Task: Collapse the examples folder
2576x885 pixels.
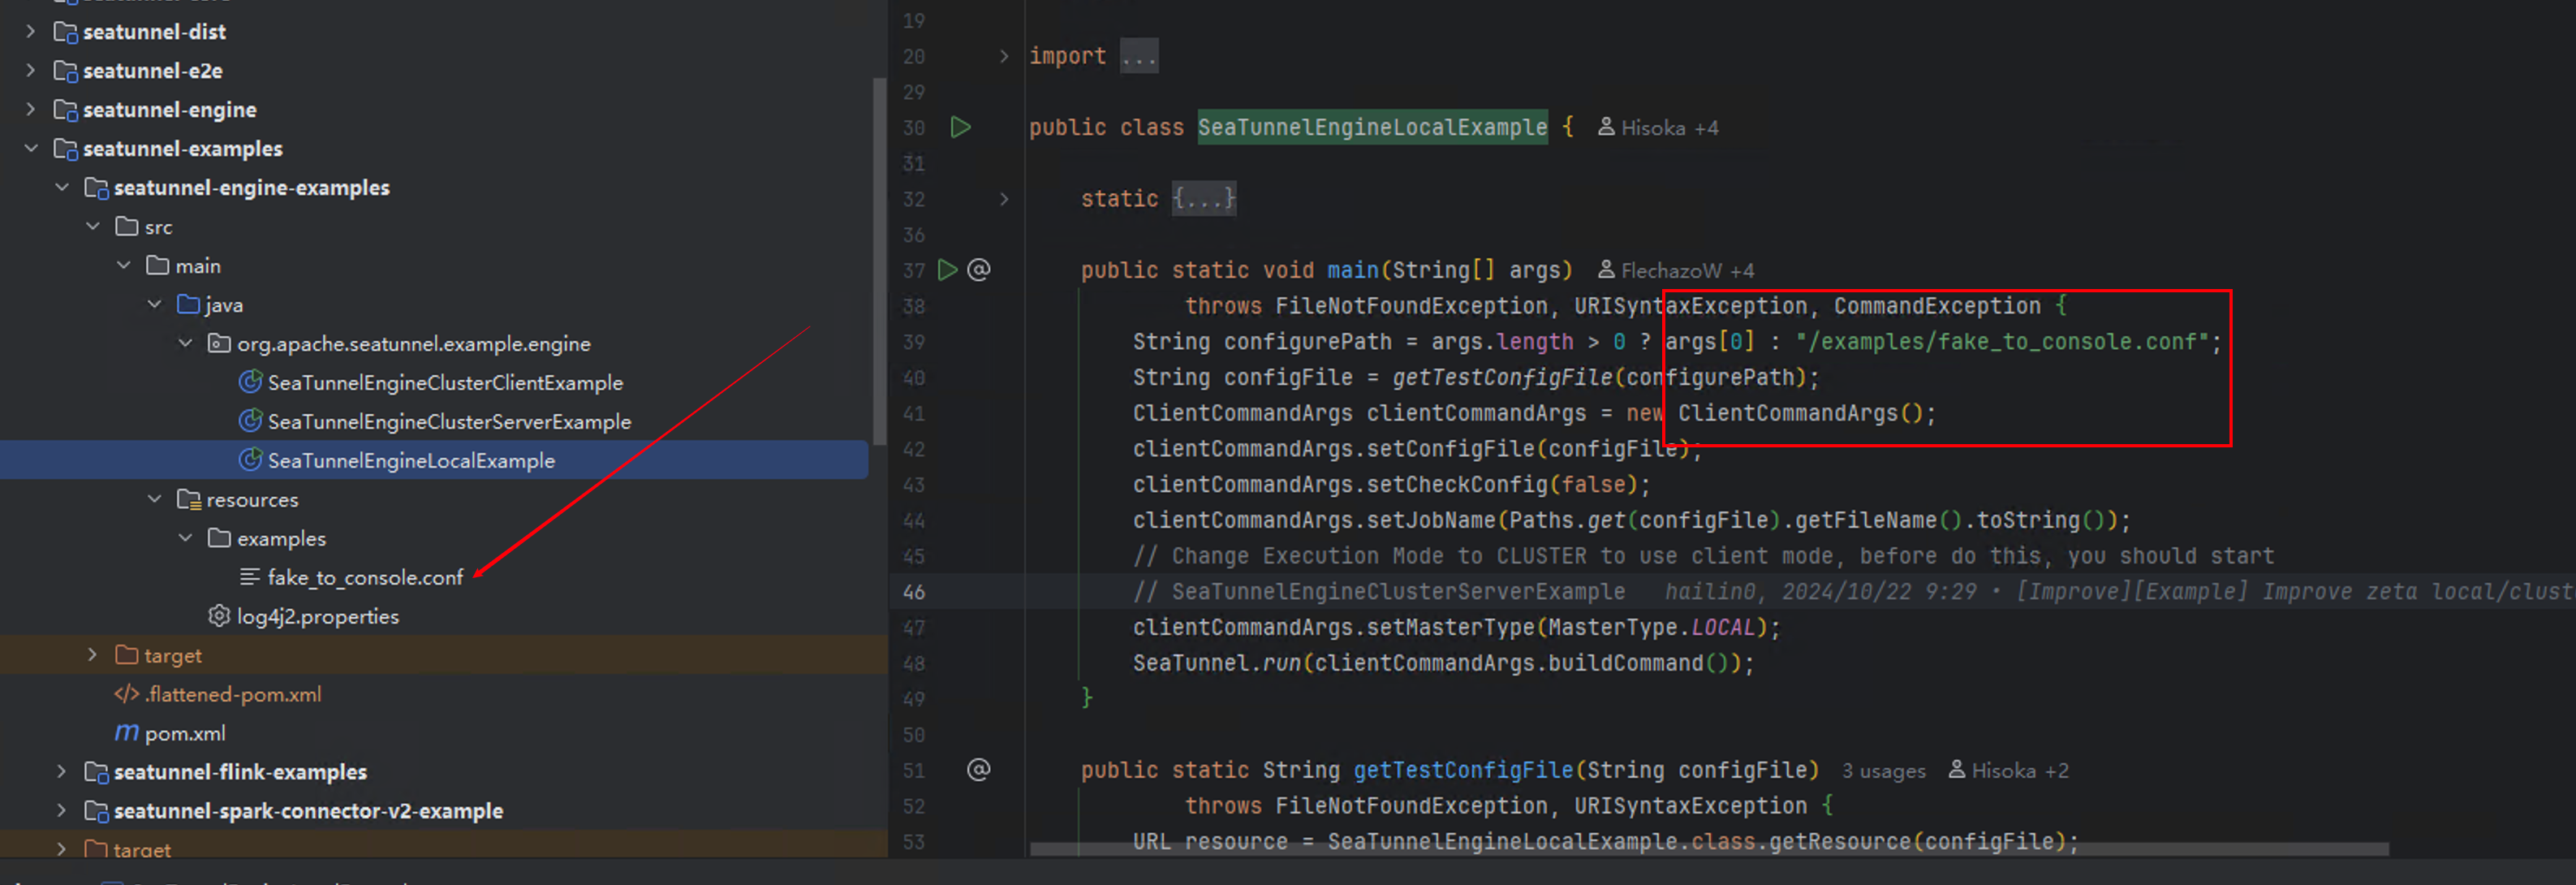Action: [186, 538]
